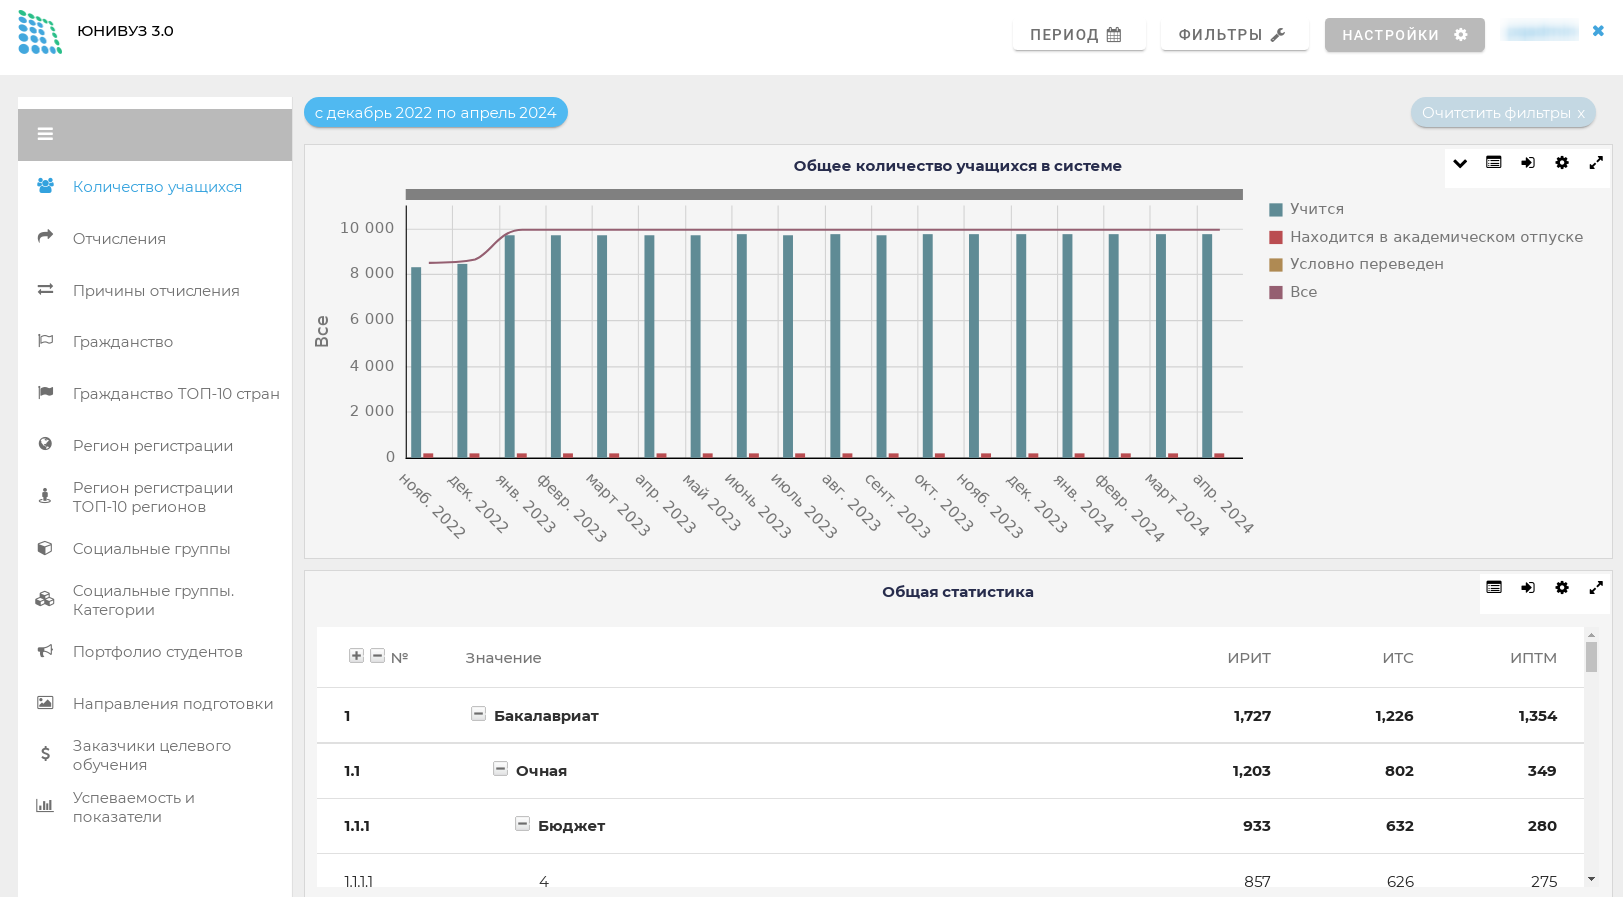The width and height of the screenshot is (1623, 897).
Task: Click the table scrollbar down arrow
Action: click(1591, 879)
